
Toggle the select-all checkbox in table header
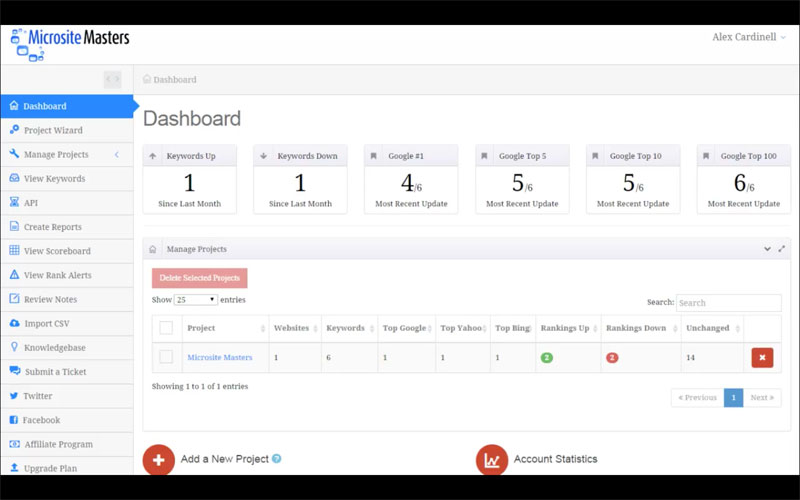[x=166, y=328]
